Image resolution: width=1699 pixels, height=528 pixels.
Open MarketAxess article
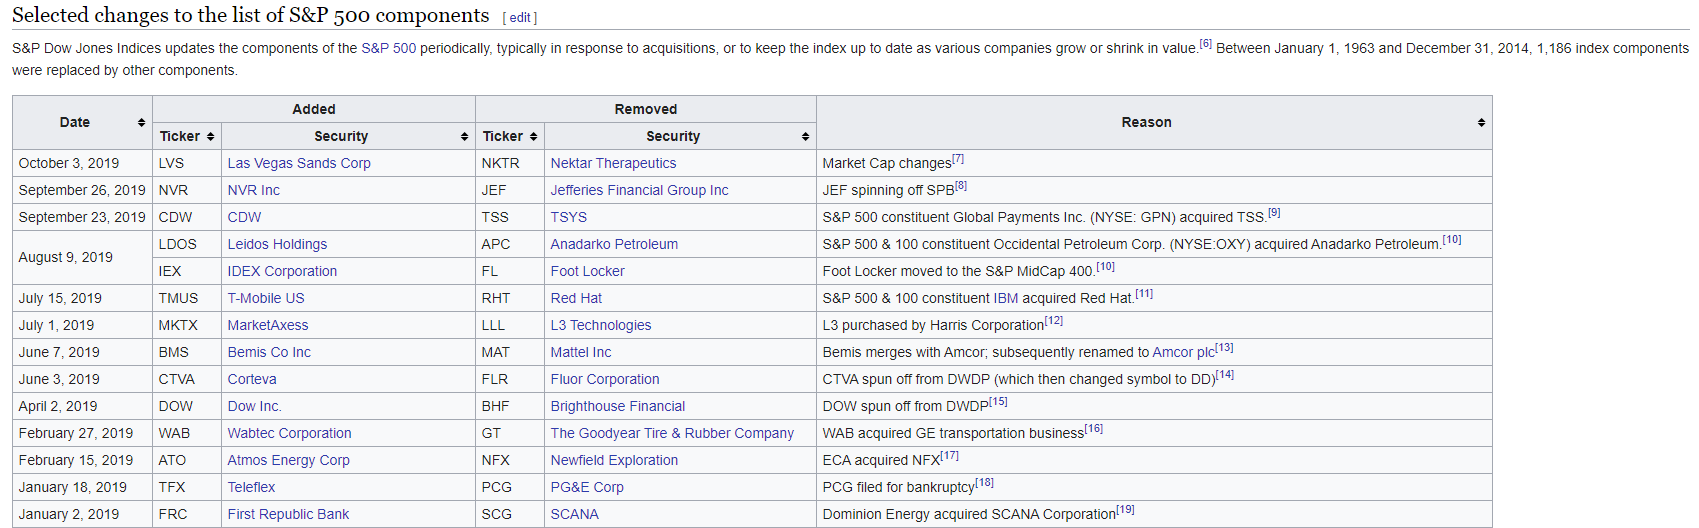coord(268,325)
